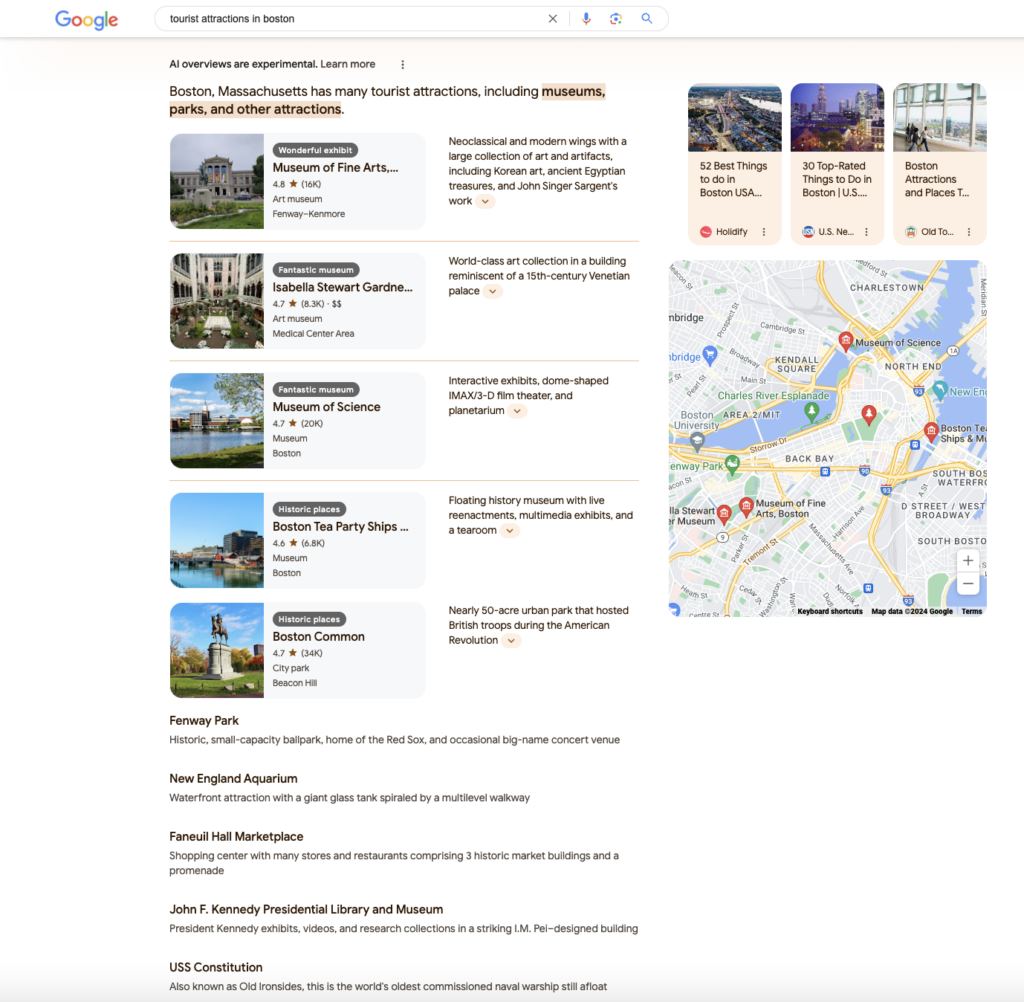
Task: Click the Historic places tag on Boston Common
Action: point(309,619)
